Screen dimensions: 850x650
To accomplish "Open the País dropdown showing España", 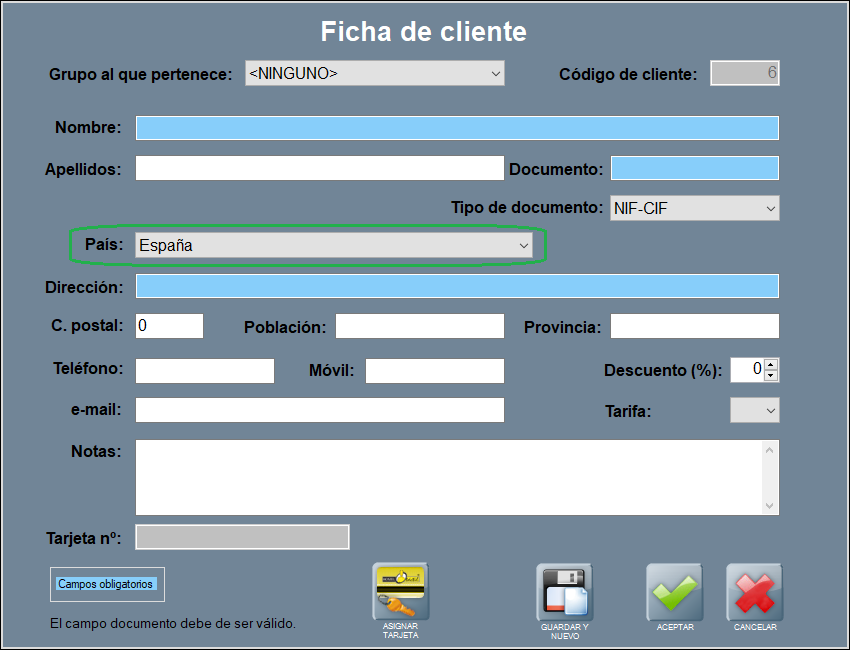I will (334, 245).
